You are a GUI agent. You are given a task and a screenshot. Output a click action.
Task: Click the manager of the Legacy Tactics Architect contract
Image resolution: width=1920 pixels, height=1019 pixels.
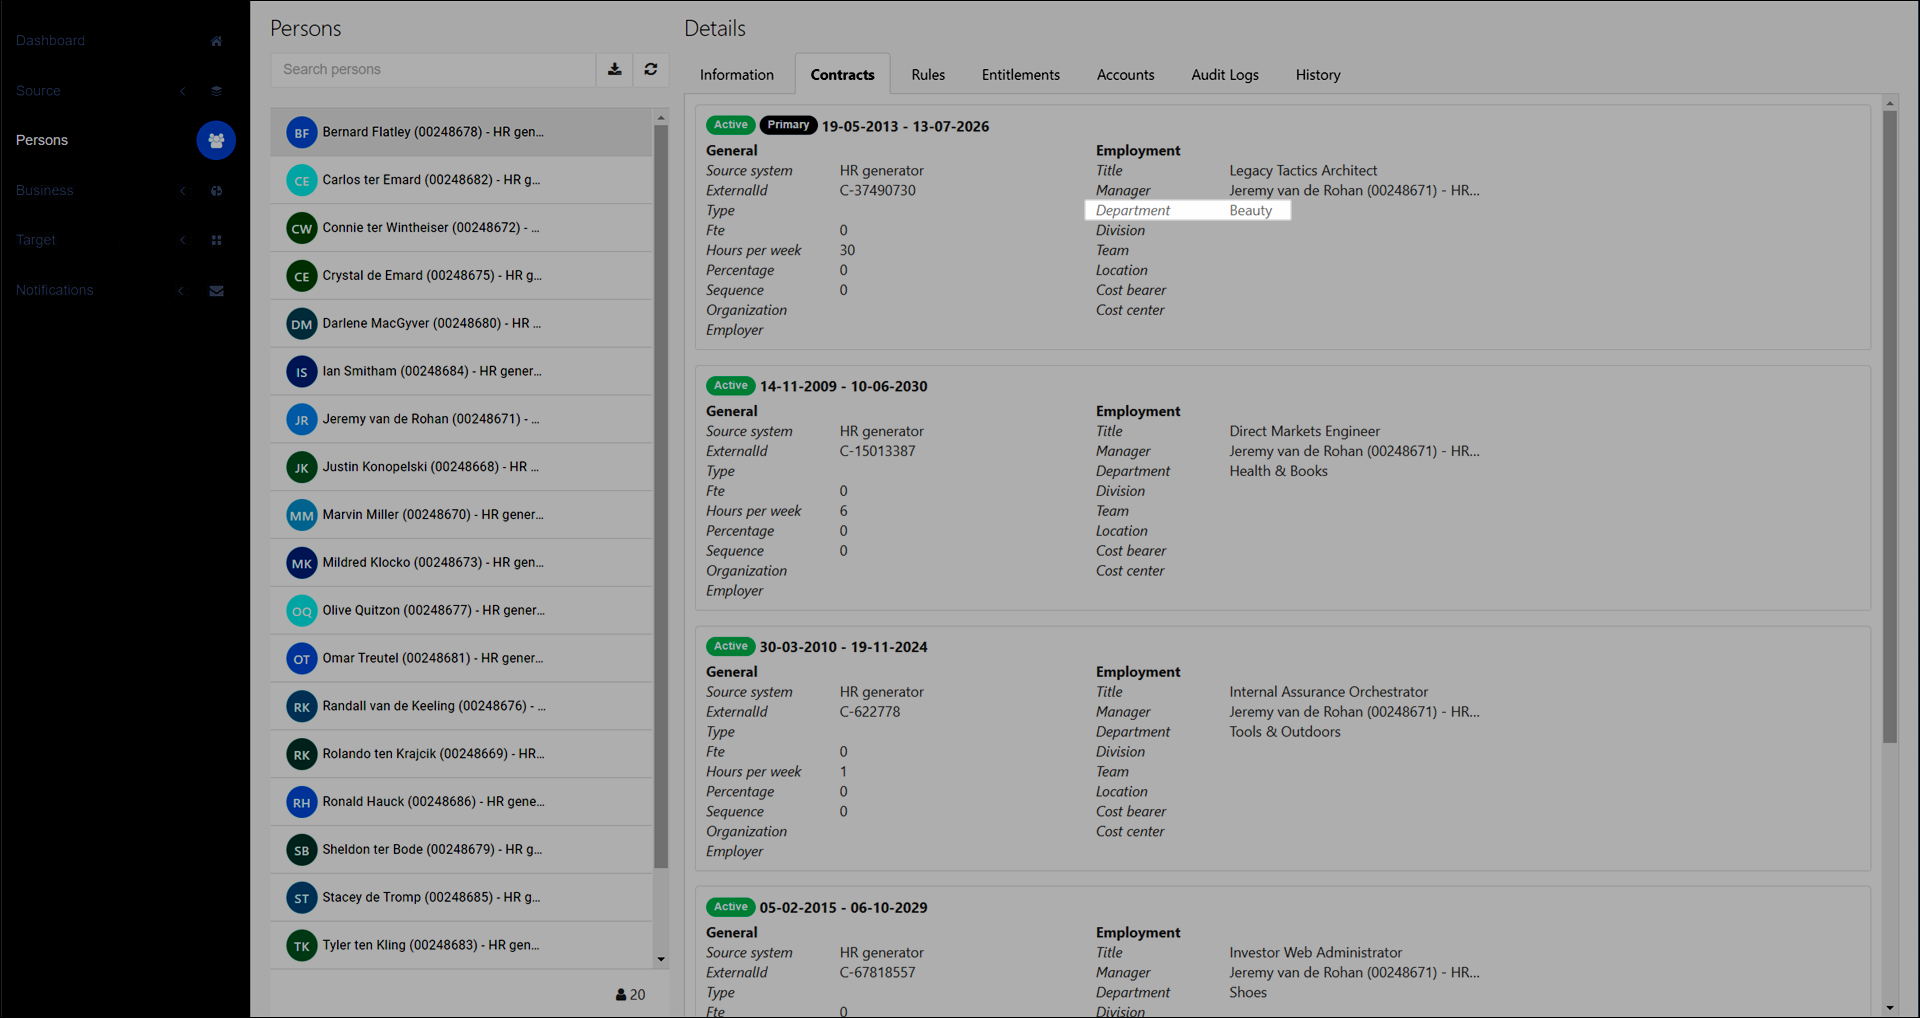coord(1354,191)
